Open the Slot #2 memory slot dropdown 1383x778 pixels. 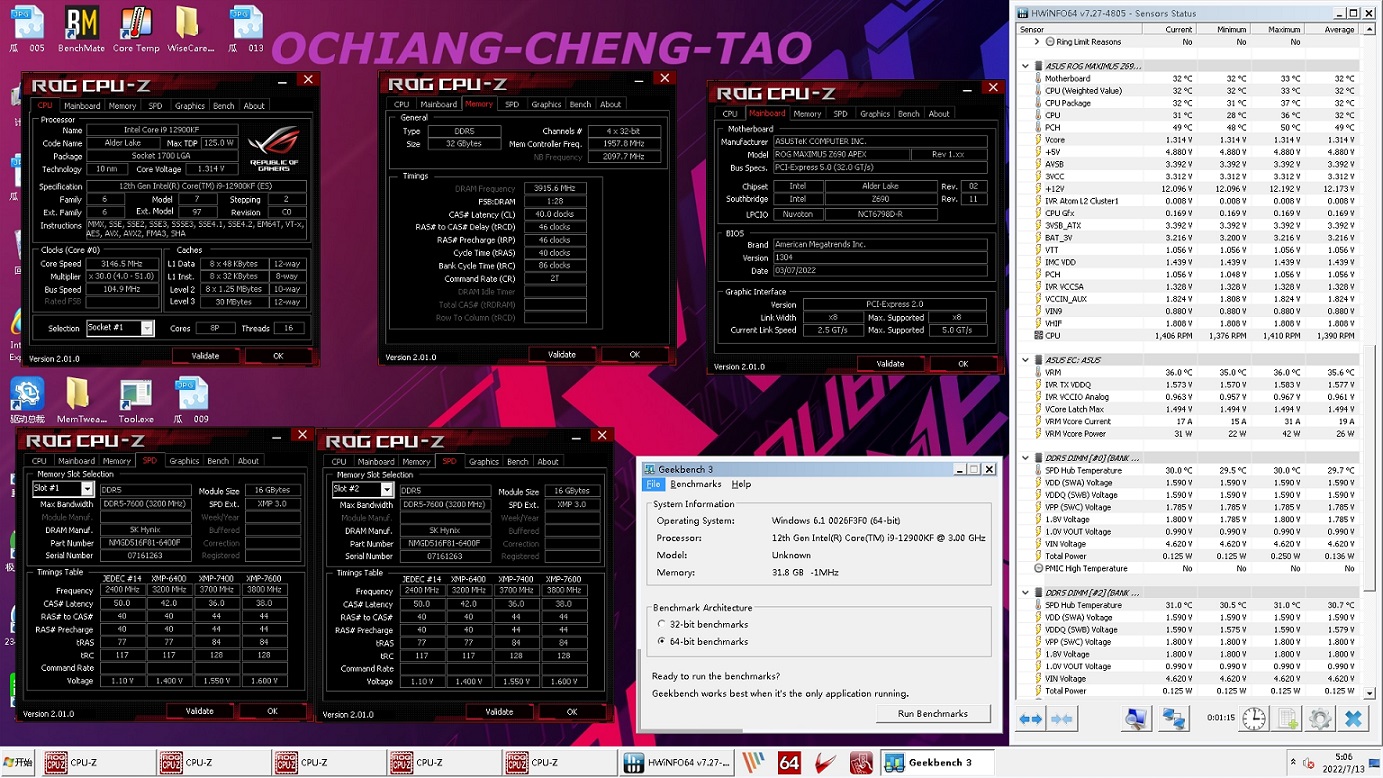tap(387, 490)
